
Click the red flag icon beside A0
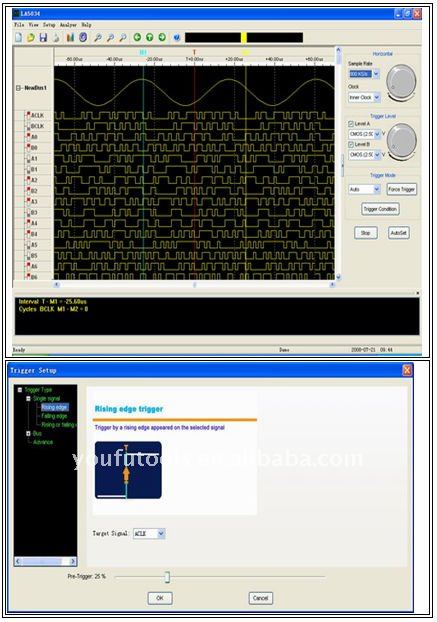[28, 137]
